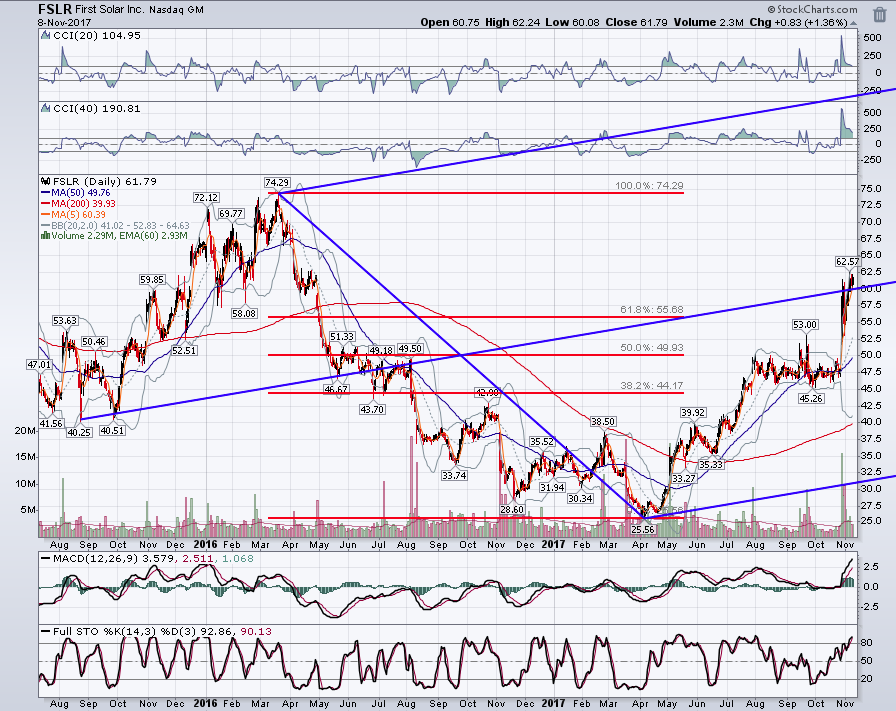
Task: Click the MACD(12,26,9) indicator label
Action: coord(96,558)
